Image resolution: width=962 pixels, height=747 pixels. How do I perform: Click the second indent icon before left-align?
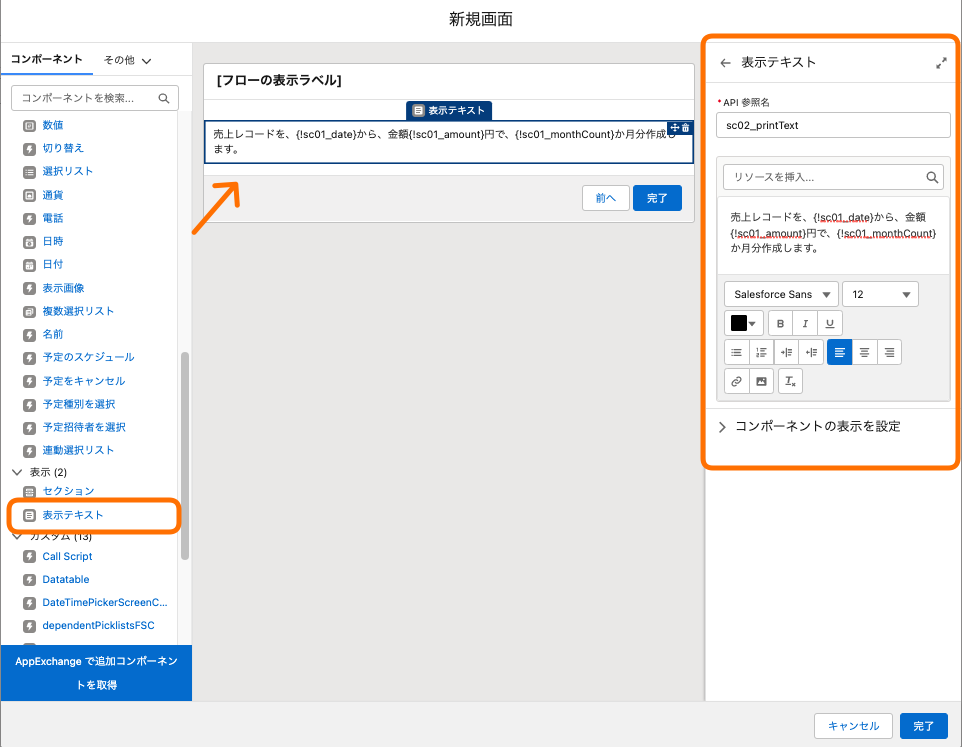[811, 352]
